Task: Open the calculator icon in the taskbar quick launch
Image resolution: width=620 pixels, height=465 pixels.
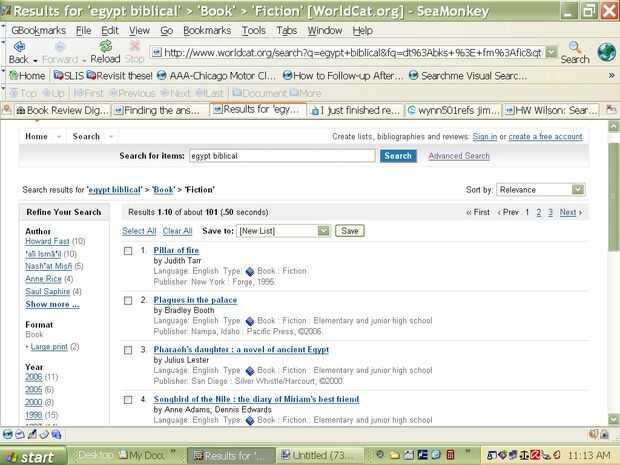Action: (x=450, y=455)
